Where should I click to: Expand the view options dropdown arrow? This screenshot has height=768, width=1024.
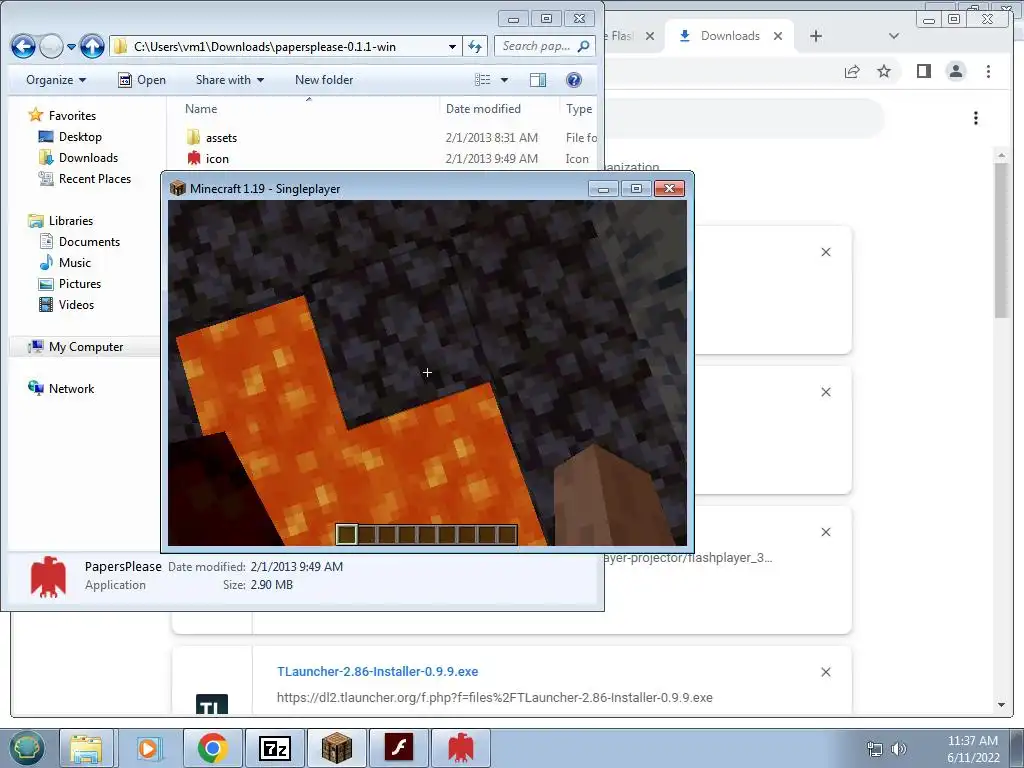pos(504,80)
